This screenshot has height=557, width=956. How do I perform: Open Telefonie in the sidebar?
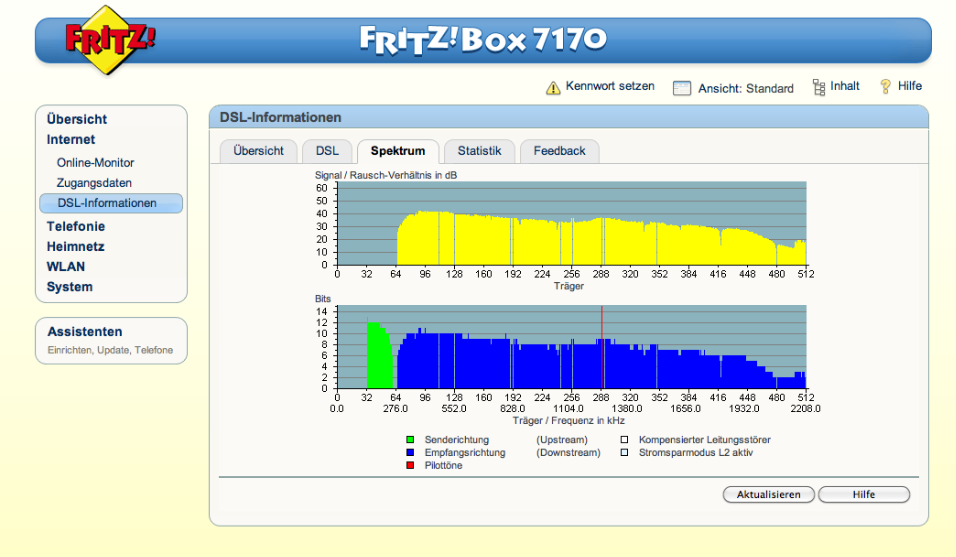pos(76,226)
